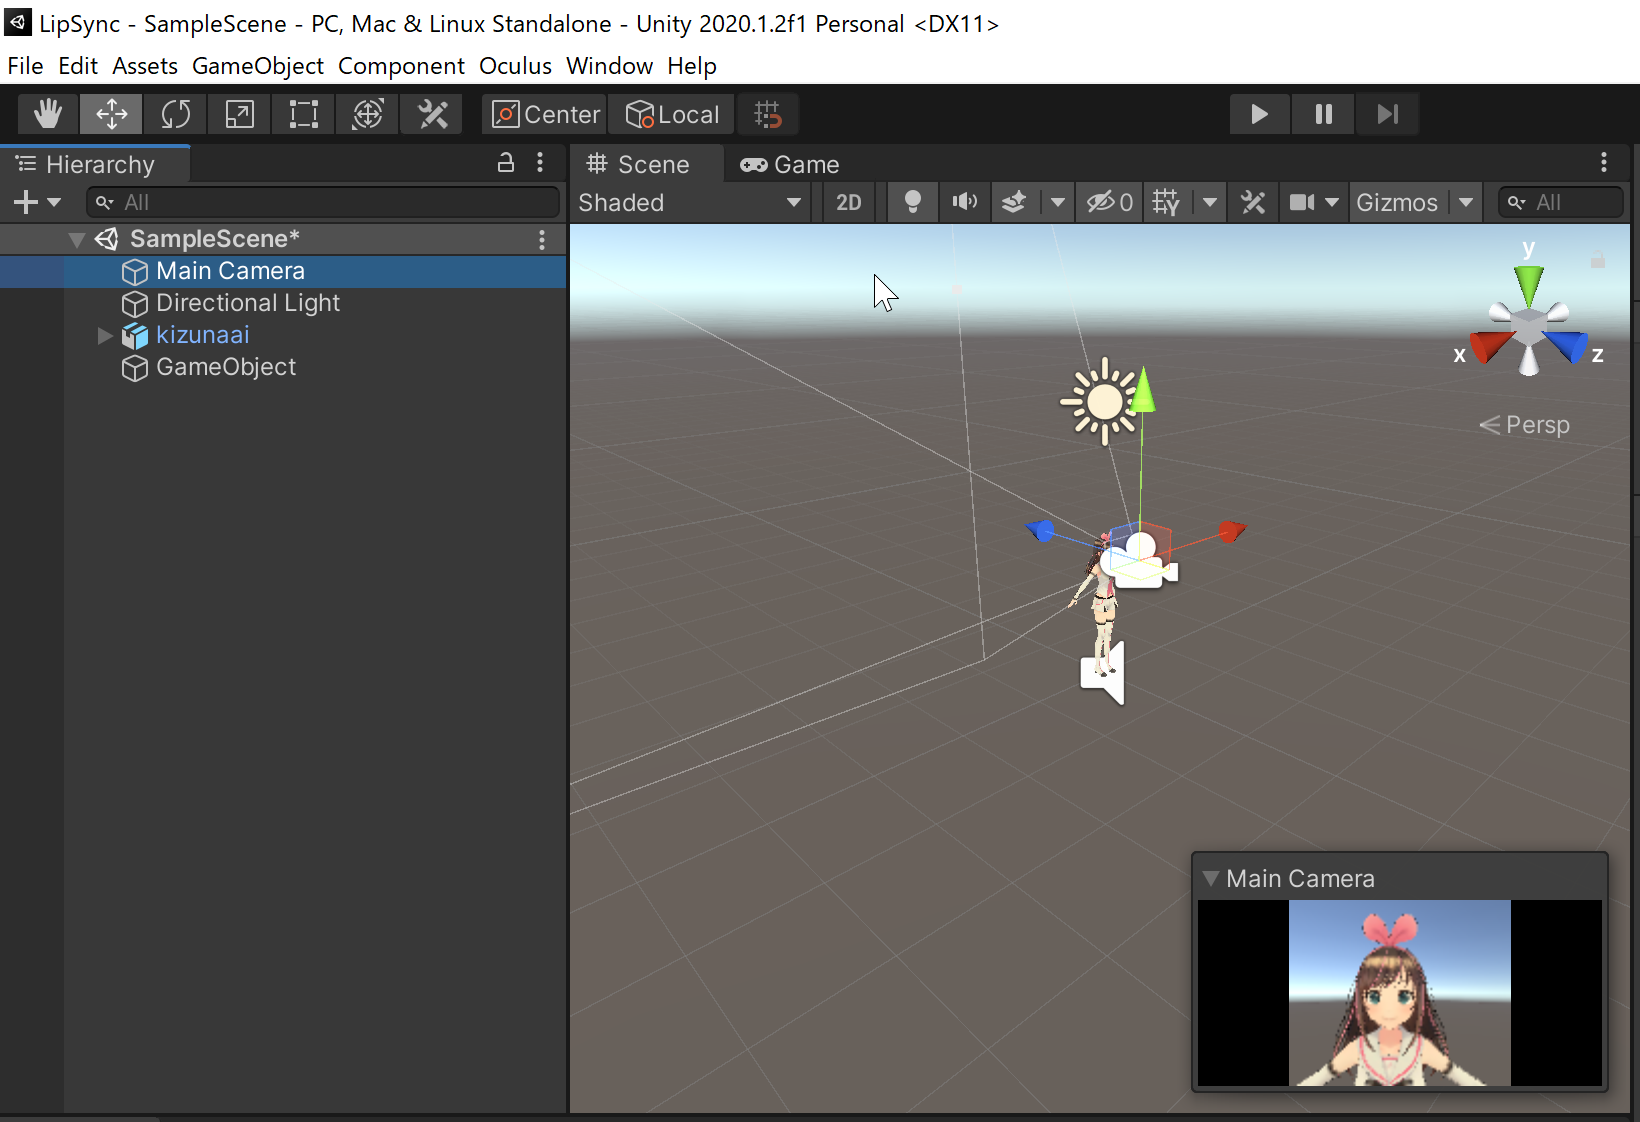Screen dimensions: 1640x1122
Task: Open custom editor tools icon
Action: click(x=432, y=114)
